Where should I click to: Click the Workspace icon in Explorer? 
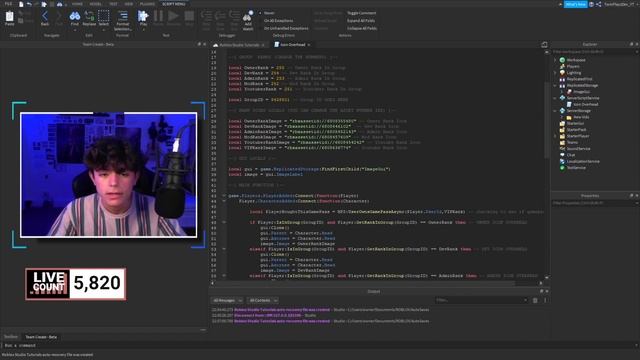pyautogui.click(x=562, y=60)
